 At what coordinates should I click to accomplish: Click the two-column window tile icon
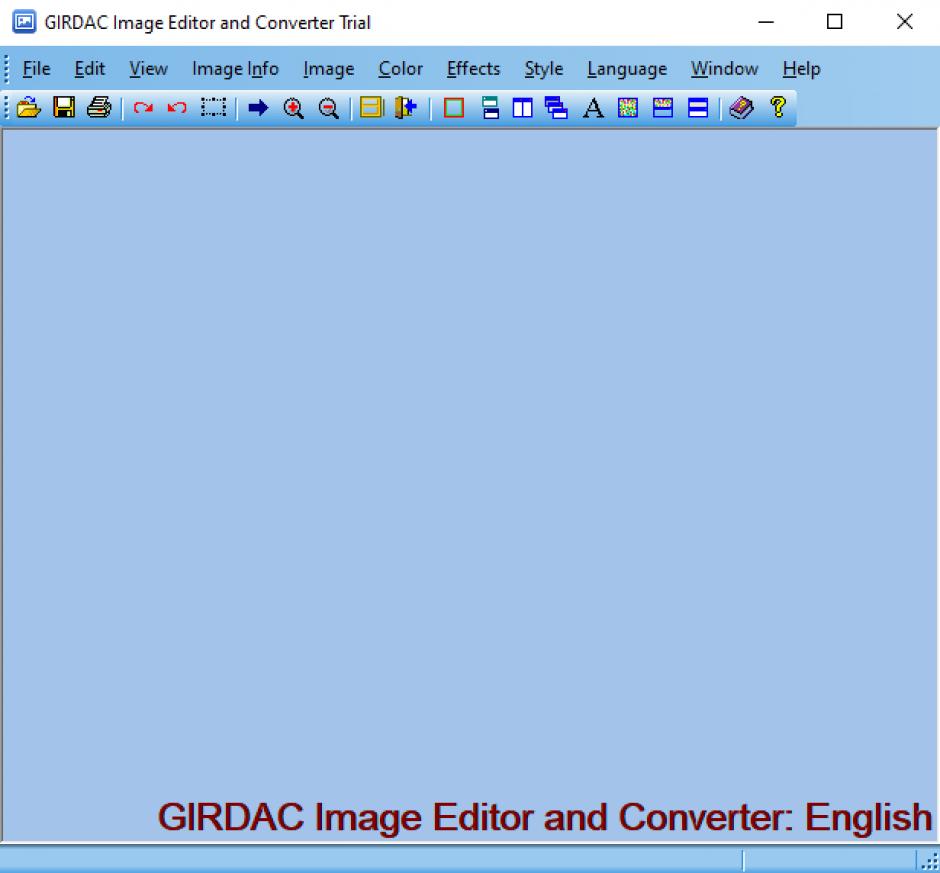(x=523, y=108)
